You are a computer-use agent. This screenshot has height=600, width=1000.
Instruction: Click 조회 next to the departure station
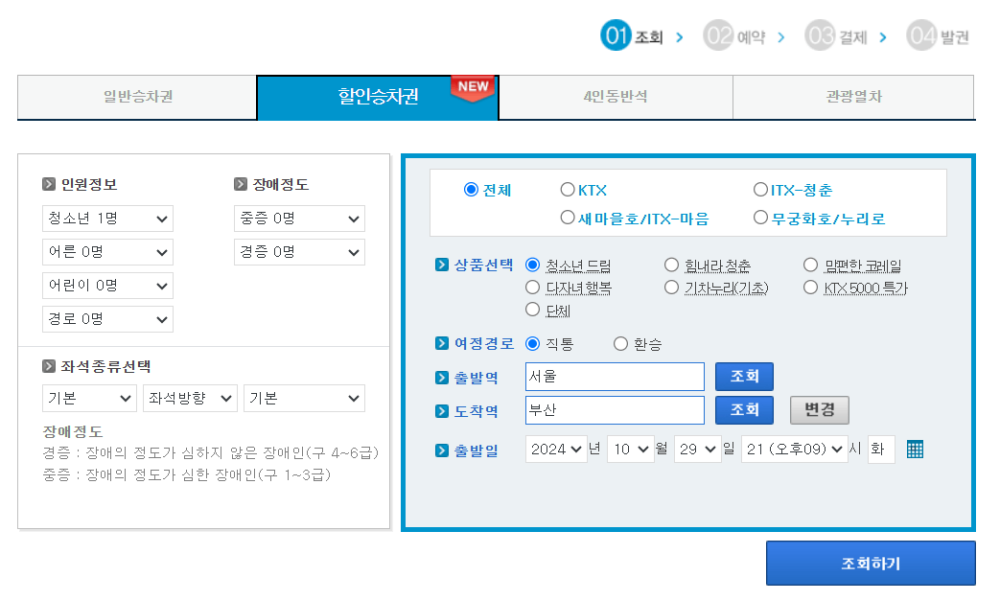[x=744, y=376]
